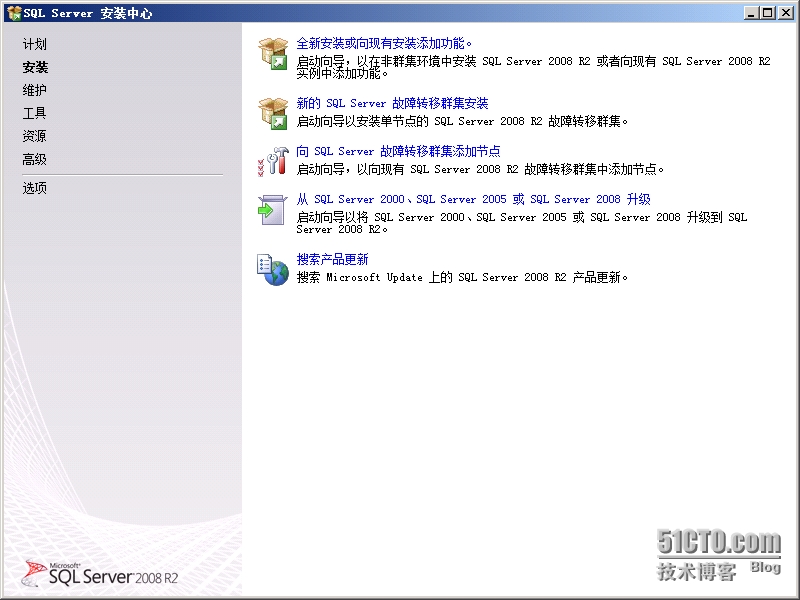Image resolution: width=800 pixels, height=600 pixels.
Task: Go to the 资源 page
Action: (35, 136)
